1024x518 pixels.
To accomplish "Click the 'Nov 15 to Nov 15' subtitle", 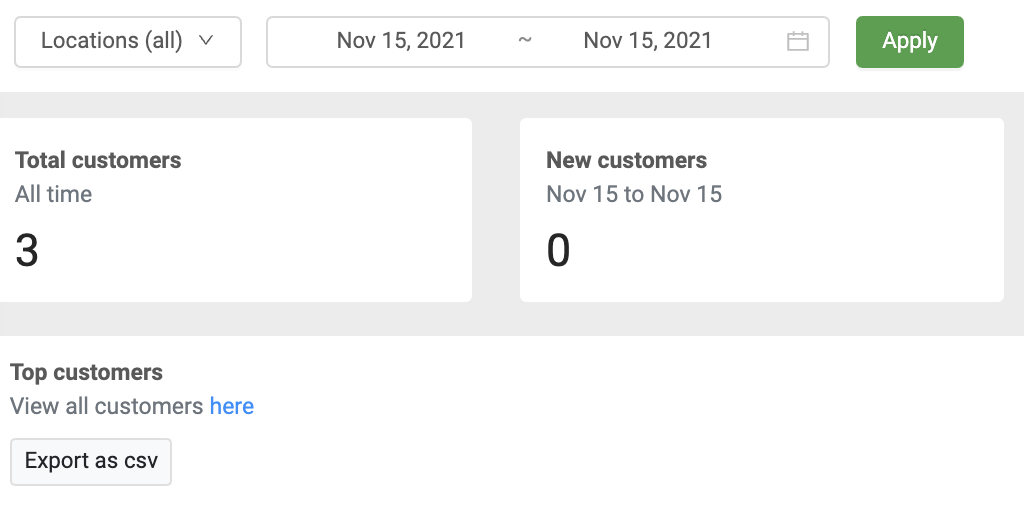I will point(634,194).
